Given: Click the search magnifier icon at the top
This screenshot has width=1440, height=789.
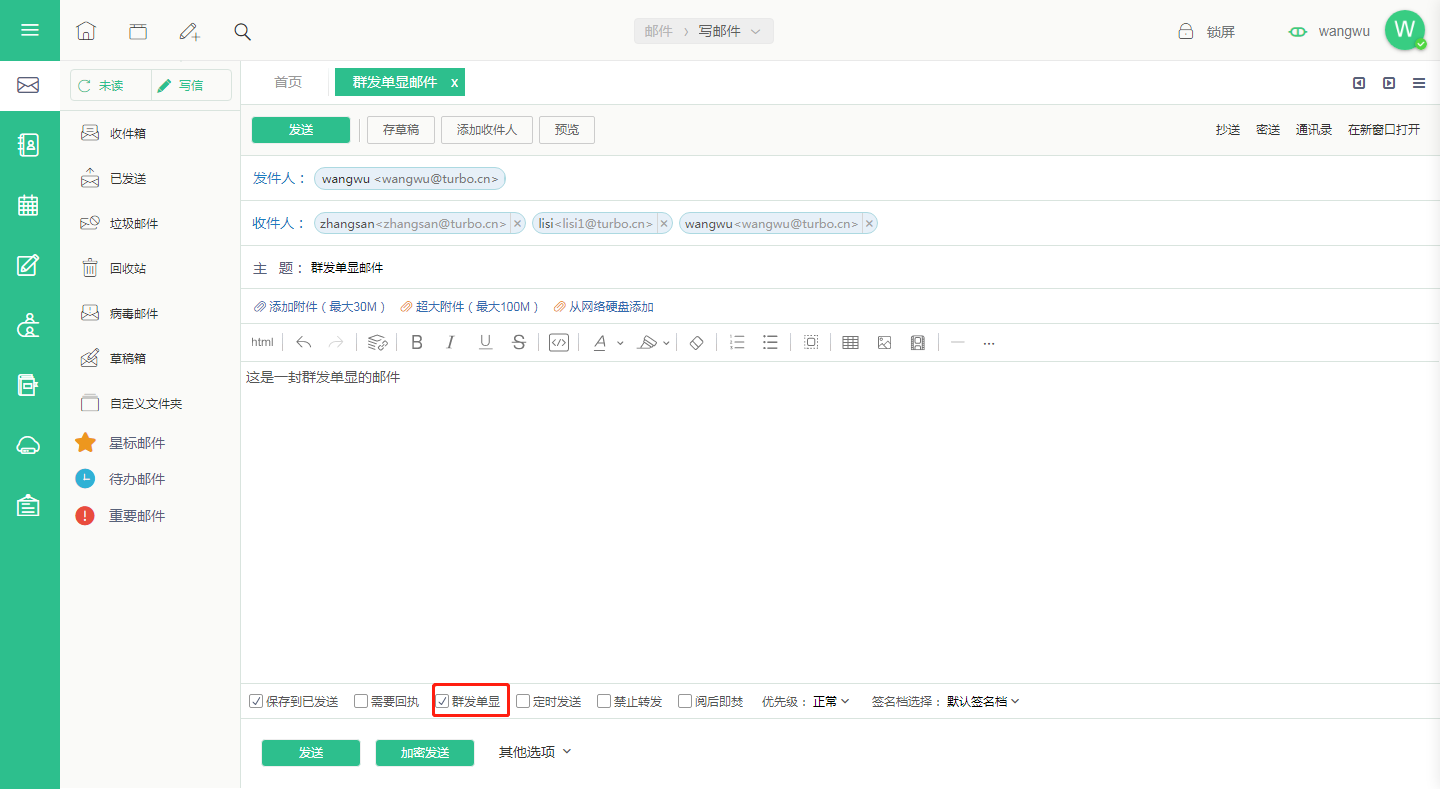Looking at the screenshot, I should pyautogui.click(x=242, y=31).
